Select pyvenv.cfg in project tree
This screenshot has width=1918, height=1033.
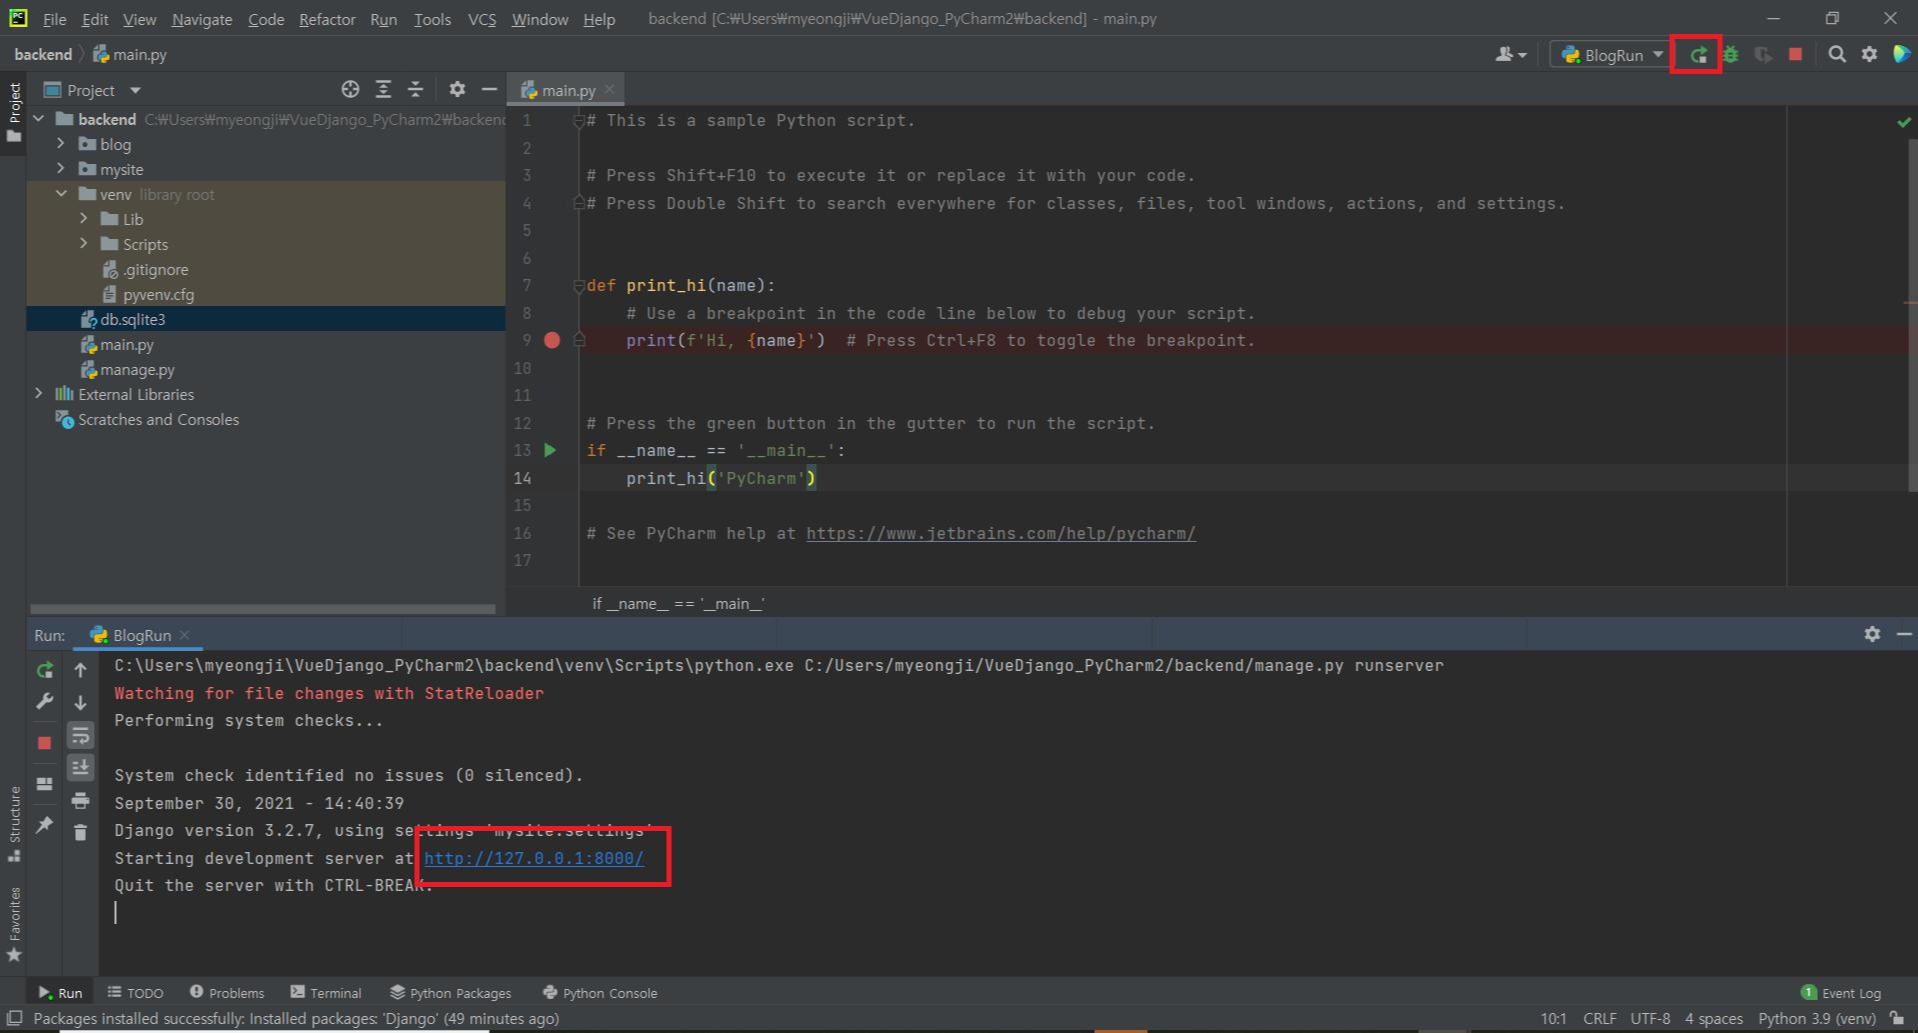tap(148, 294)
